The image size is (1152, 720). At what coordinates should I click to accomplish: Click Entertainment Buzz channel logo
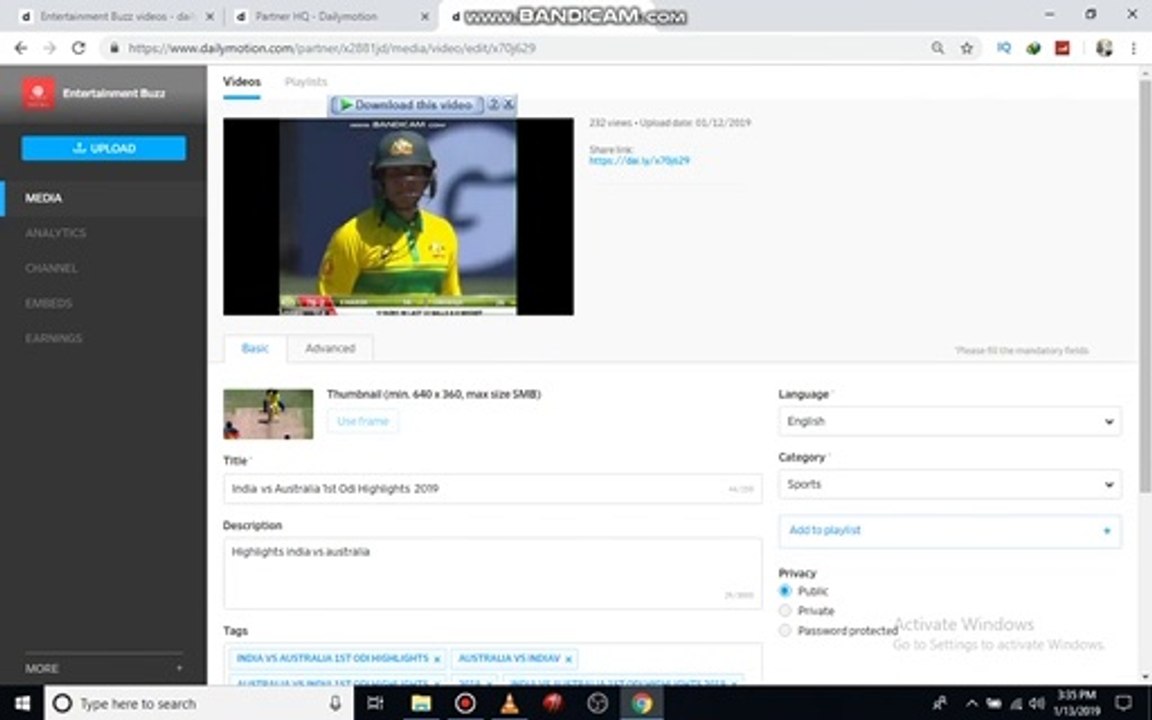(x=38, y=93)
